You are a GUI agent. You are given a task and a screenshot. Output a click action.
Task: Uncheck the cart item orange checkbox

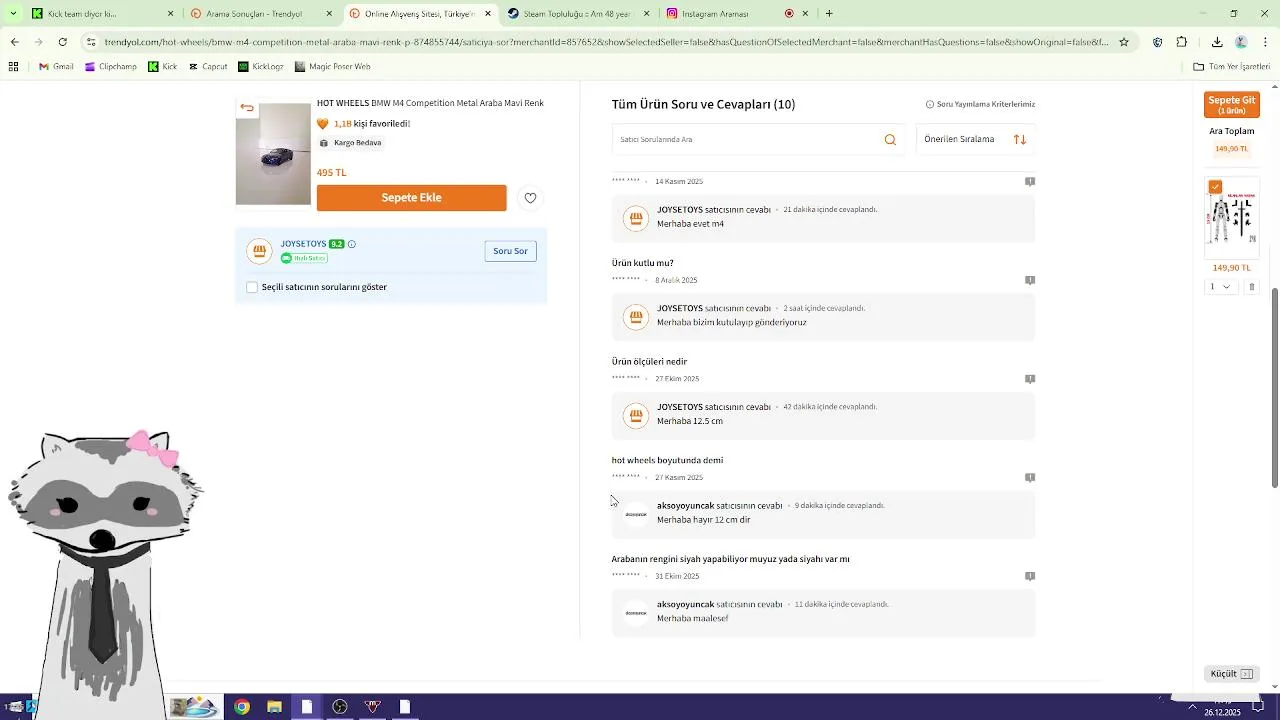point(1215,187)
